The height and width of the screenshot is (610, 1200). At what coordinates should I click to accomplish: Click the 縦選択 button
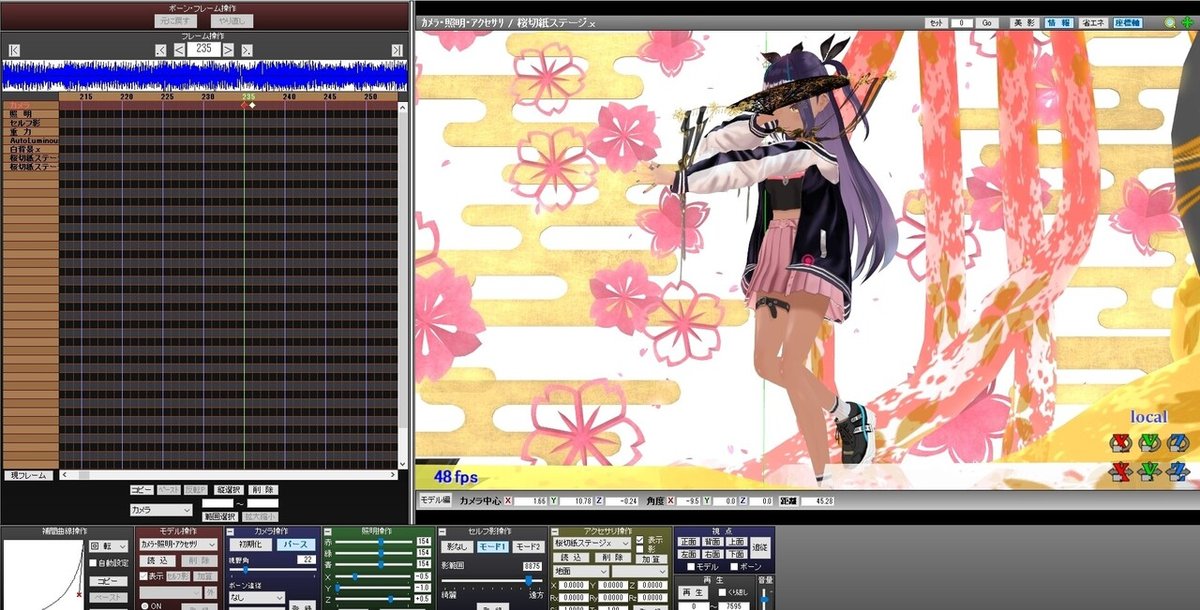click(x=228, y=490)
